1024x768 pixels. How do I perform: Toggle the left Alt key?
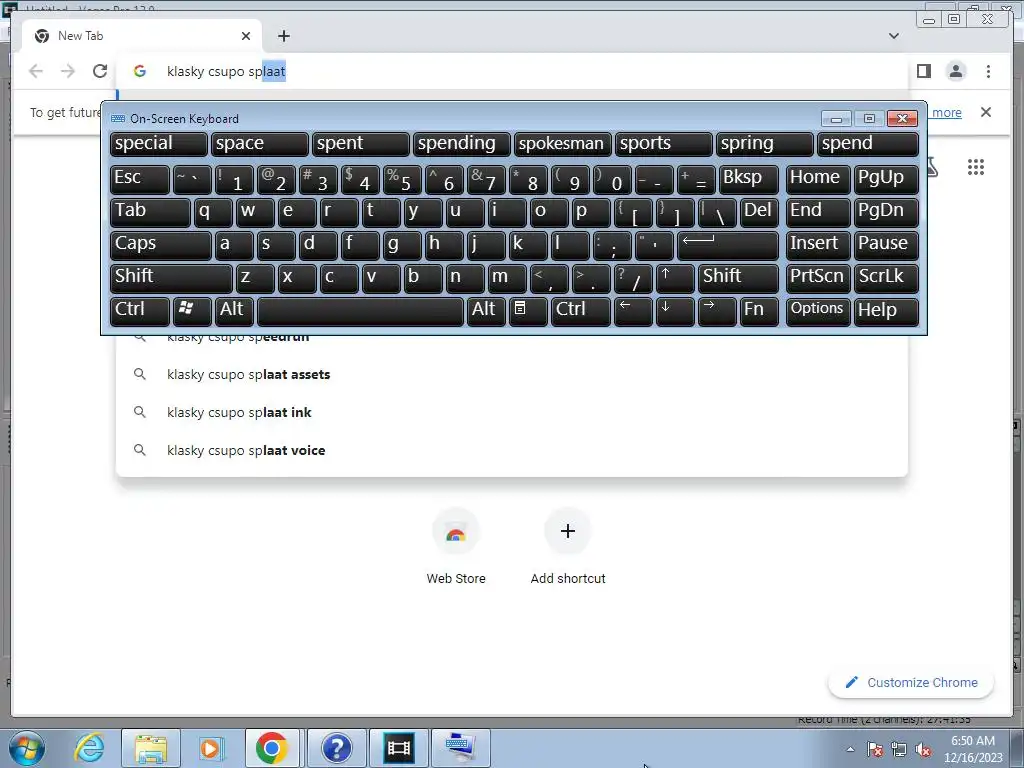pos(234,311)
